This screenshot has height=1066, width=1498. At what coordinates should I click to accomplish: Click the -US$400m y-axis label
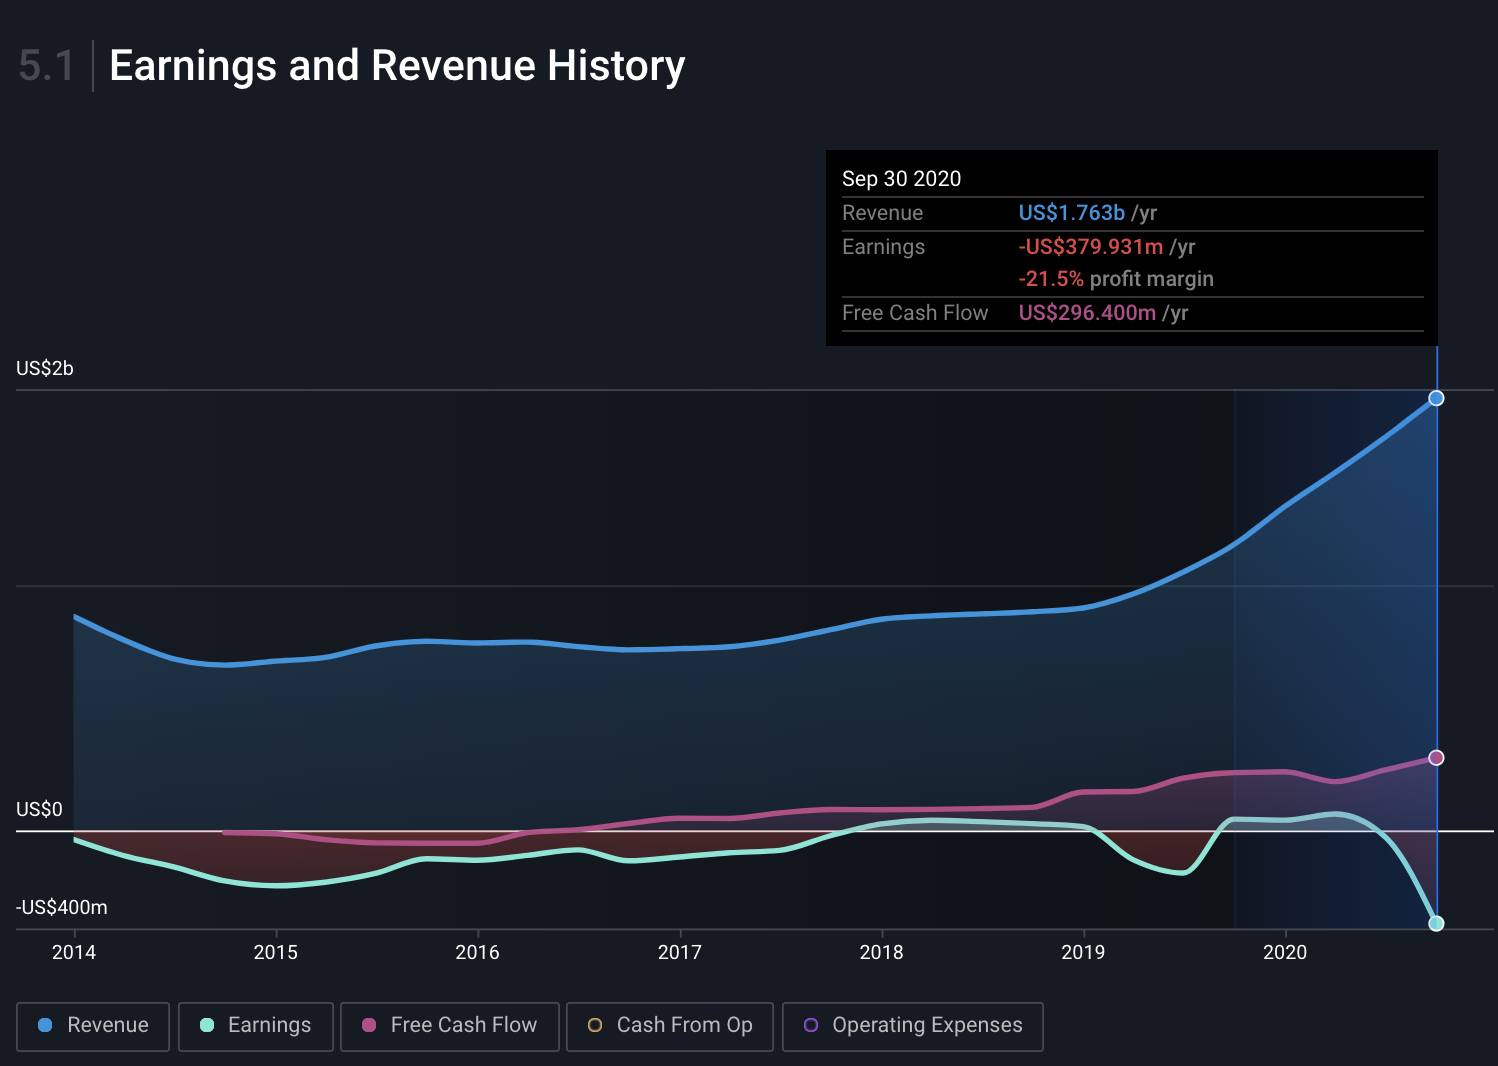(62, 908)
